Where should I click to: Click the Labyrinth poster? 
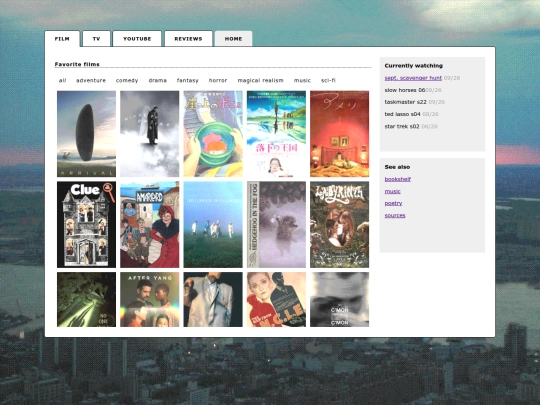pos(340,225)
